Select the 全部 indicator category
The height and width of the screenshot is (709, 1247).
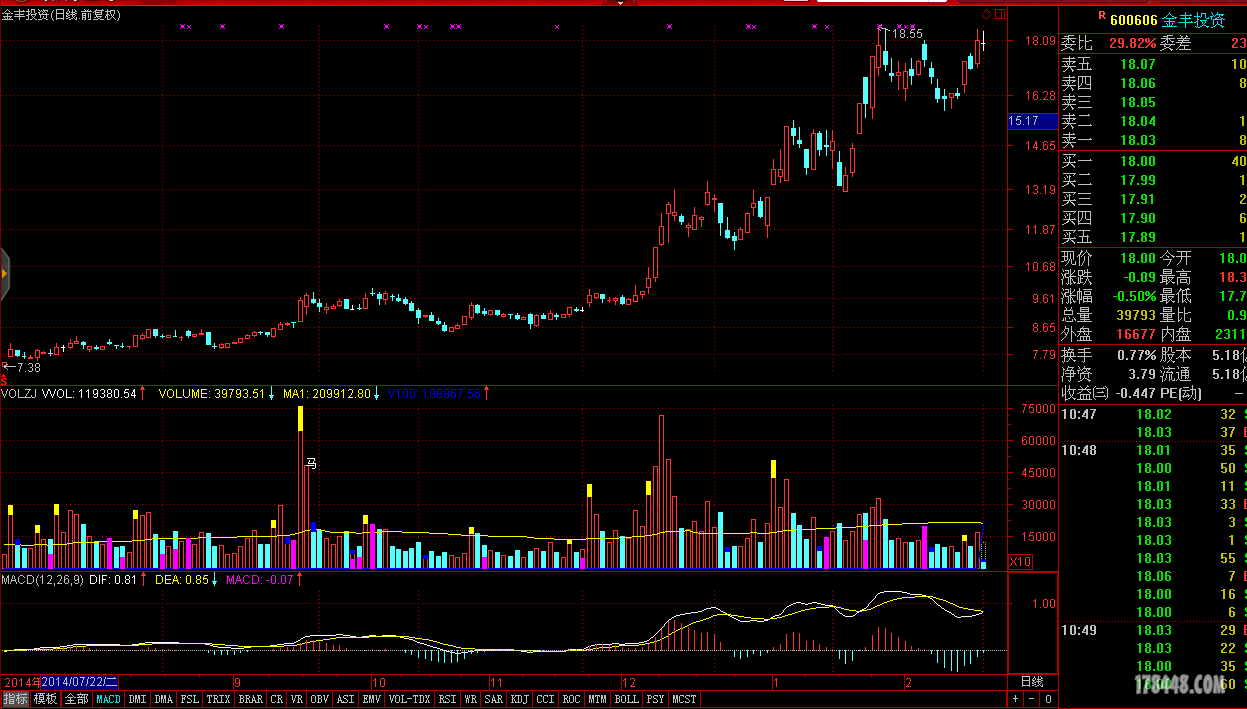76,699
